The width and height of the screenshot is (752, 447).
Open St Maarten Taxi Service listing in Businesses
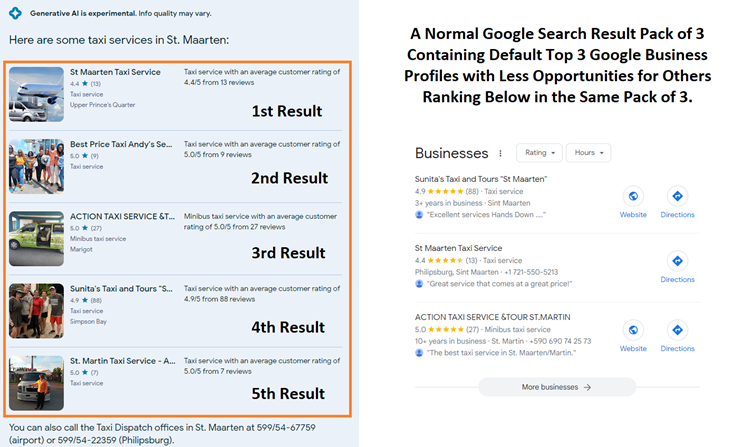click(458, 247)
